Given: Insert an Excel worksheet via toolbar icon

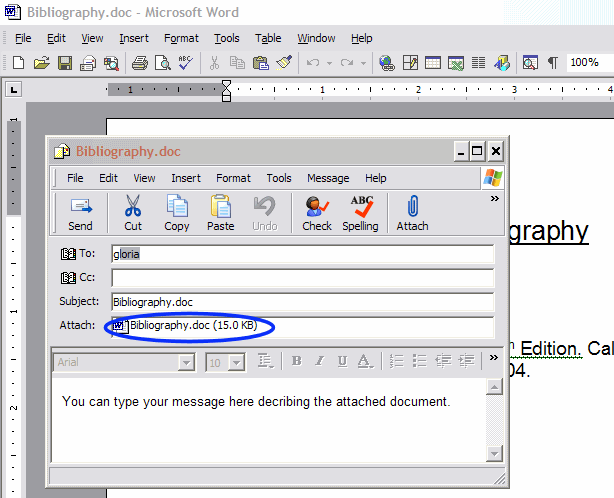Looking at the screenshot, I should (x=456, y=63).
